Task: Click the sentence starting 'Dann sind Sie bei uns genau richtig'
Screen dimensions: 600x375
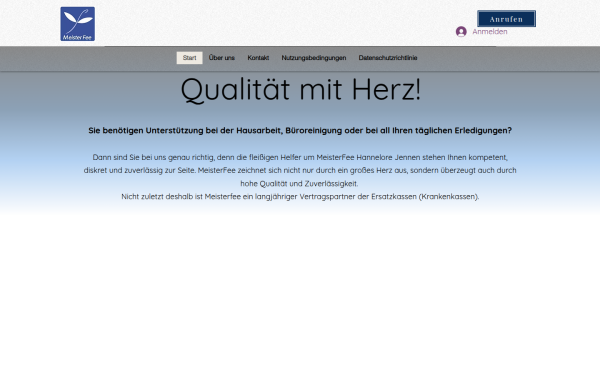Action: pyautogui.click(x=300, y=157)
